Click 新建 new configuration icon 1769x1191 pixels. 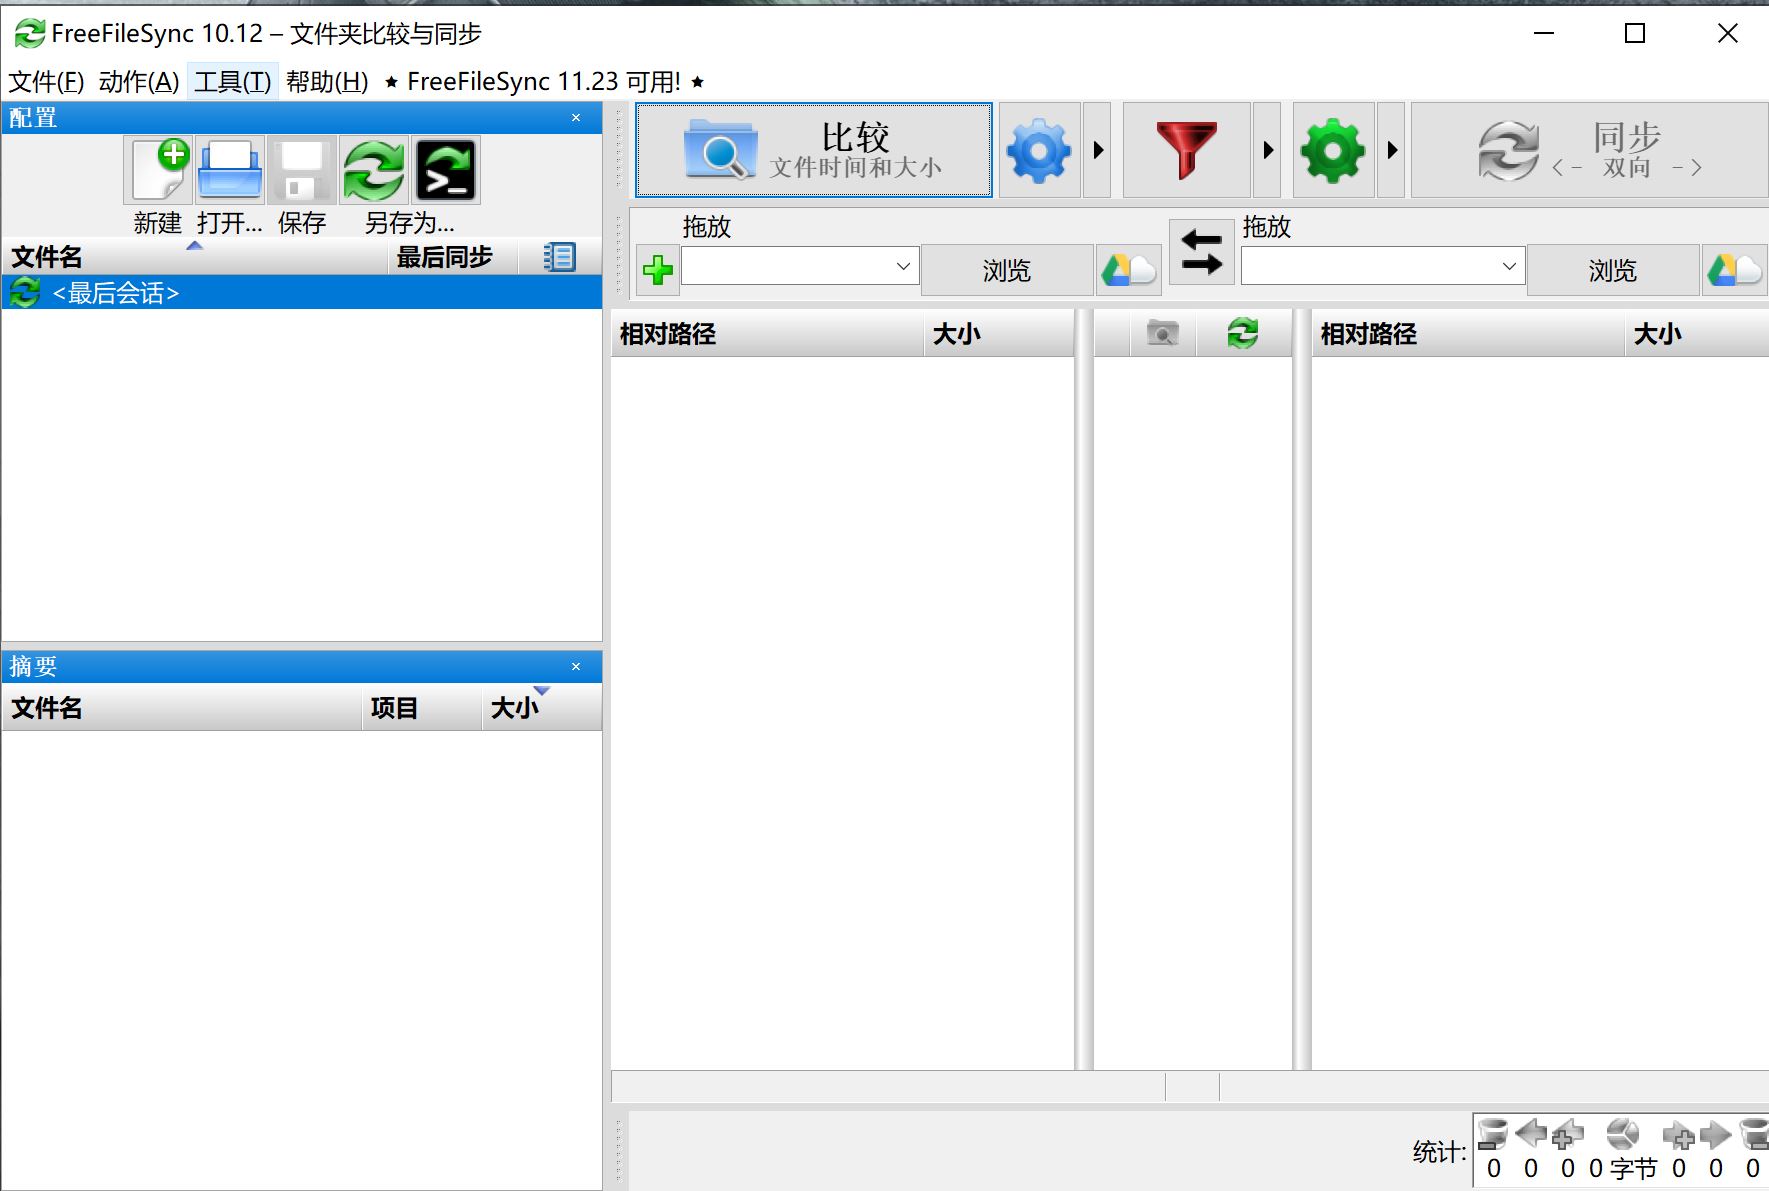(159, 171)
